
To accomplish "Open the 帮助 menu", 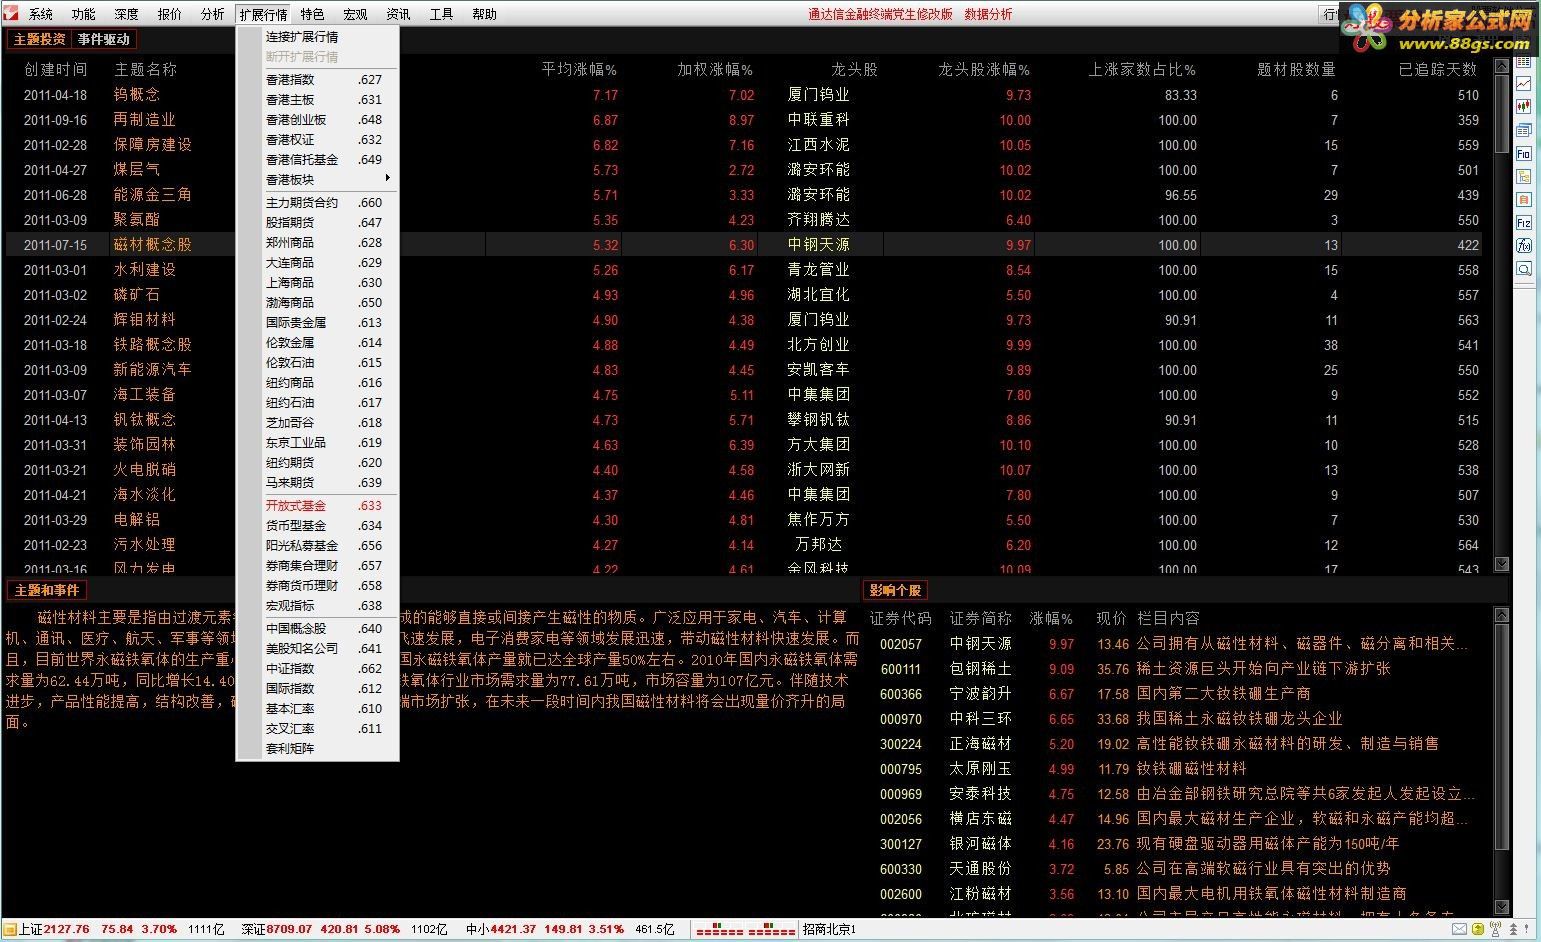I will pyautogui.click(x=484, y=14).
